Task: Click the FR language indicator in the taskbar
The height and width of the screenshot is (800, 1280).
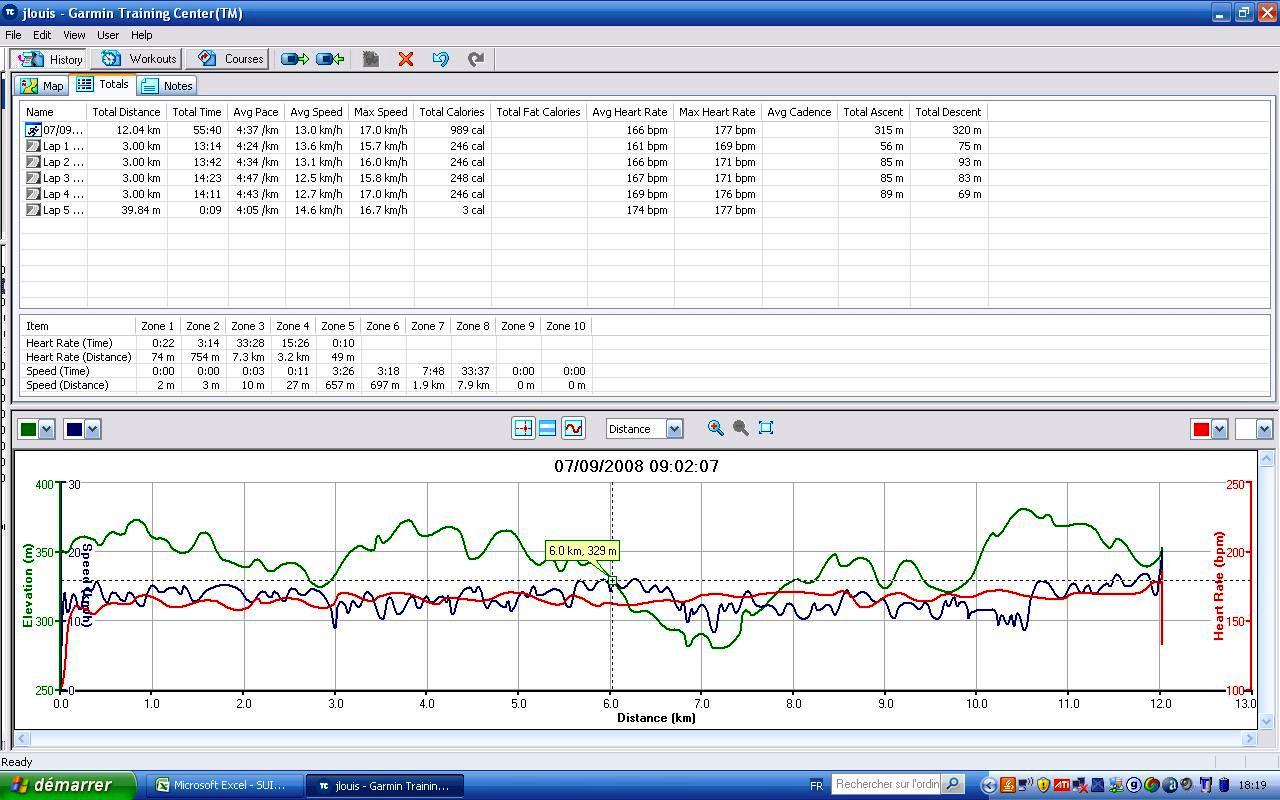Action: (x=816, y=786)
